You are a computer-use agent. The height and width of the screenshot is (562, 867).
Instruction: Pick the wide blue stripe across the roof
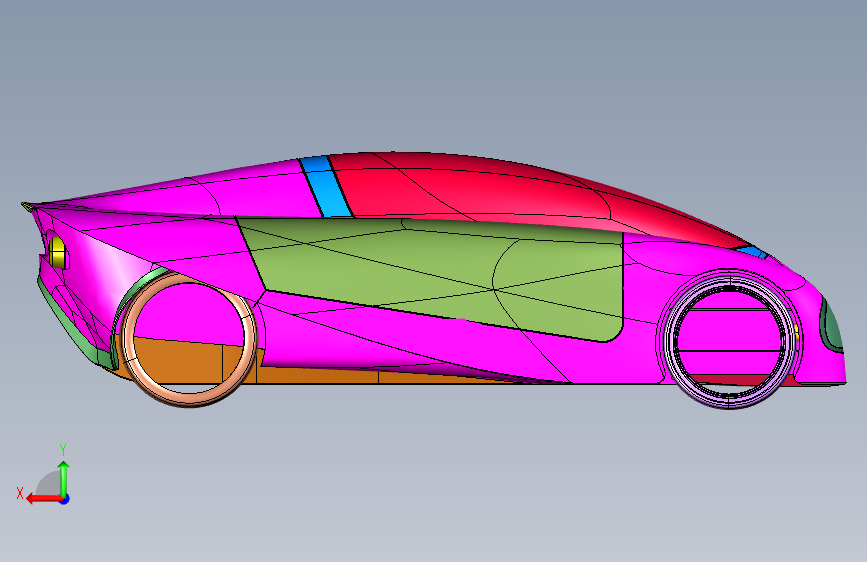[327, 187]
